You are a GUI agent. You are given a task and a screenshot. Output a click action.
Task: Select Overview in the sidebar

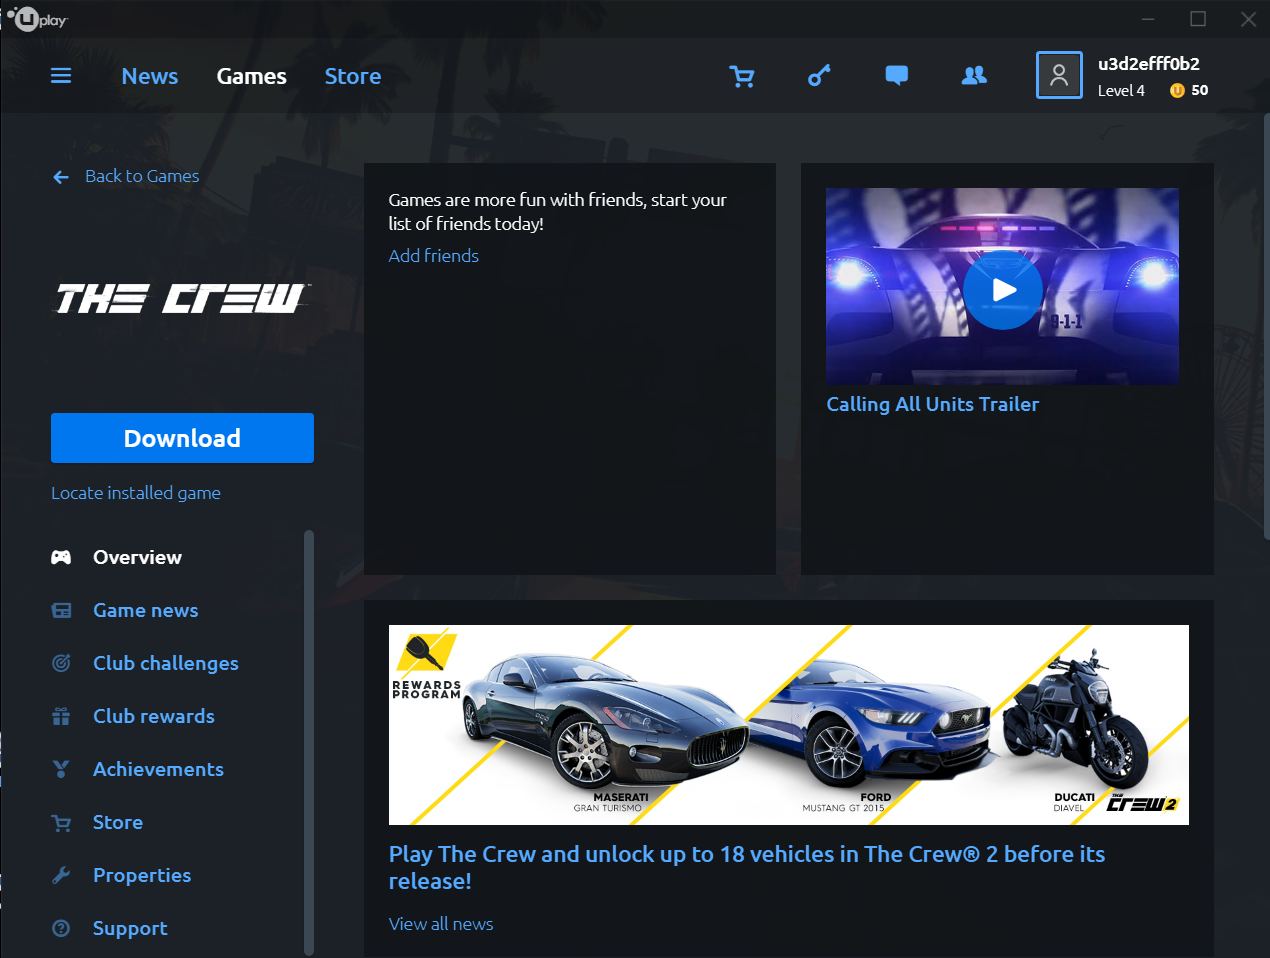137,557
